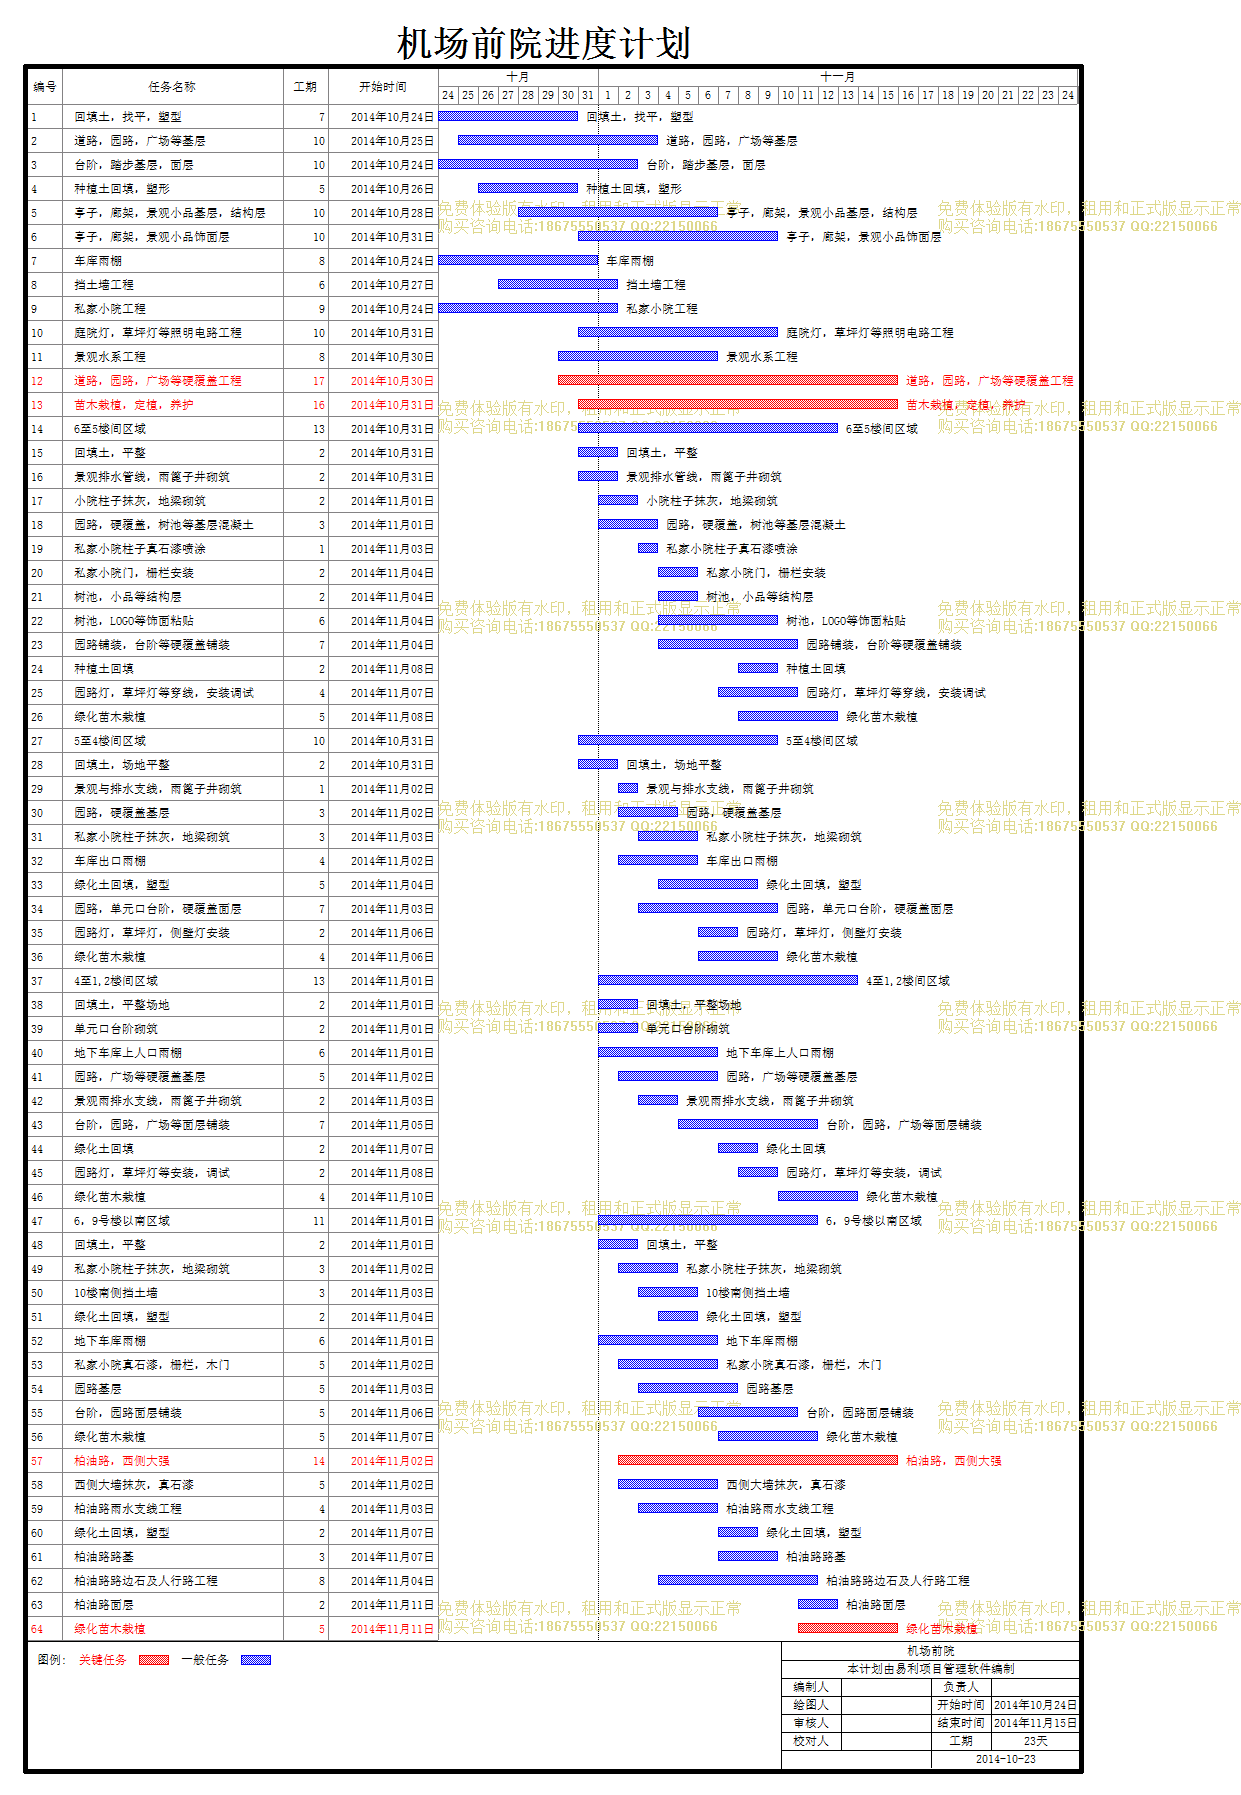Click the duration value 11 in row 47
The height and width of the screenshot is (1795, 1241).
point(319,1221)
